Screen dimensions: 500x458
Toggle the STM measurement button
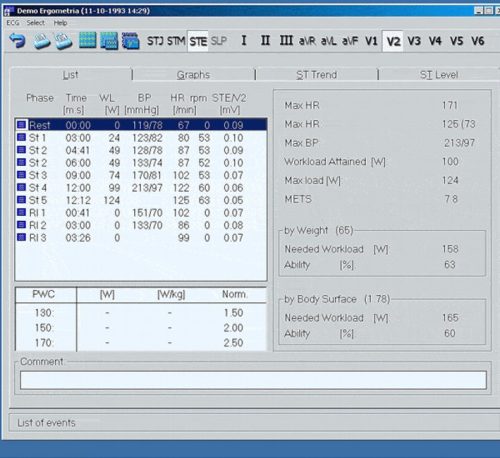[x=176, y=41]
